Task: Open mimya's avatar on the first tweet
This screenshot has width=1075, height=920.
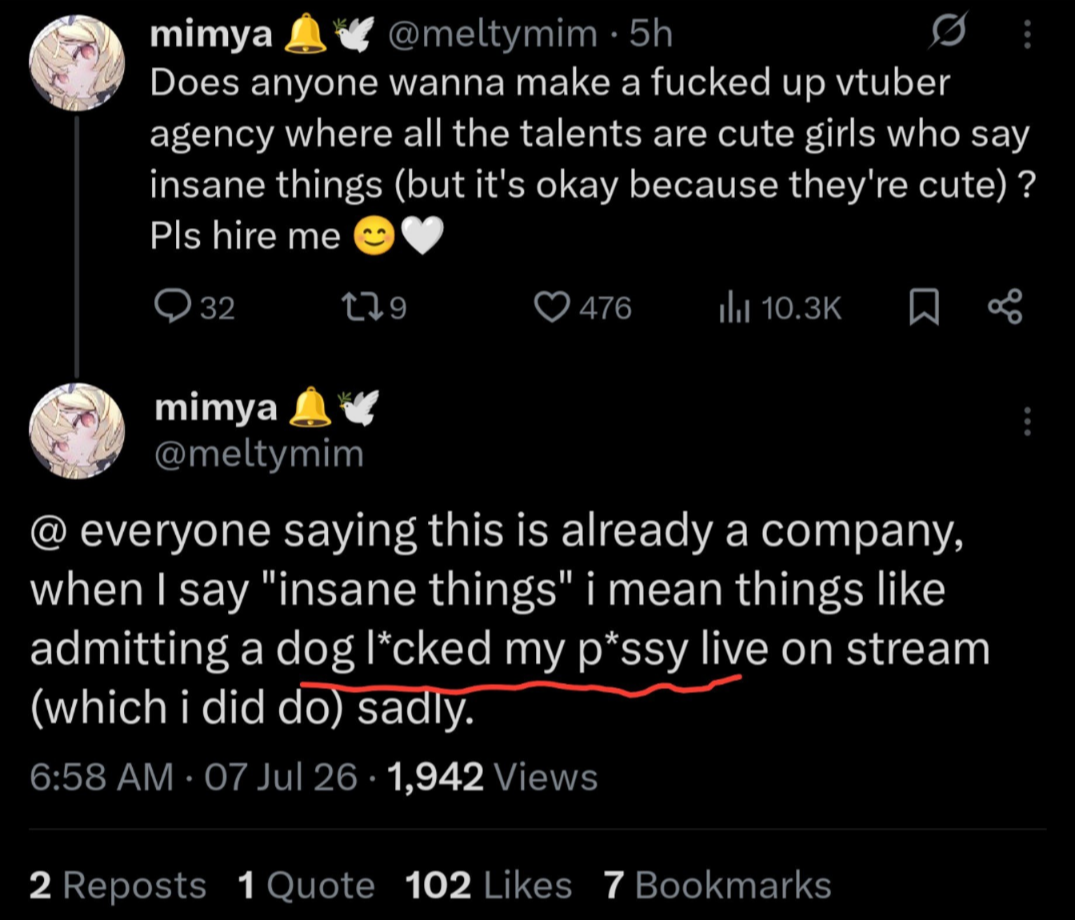Action: pyautogui.click(x=77, y=63)
